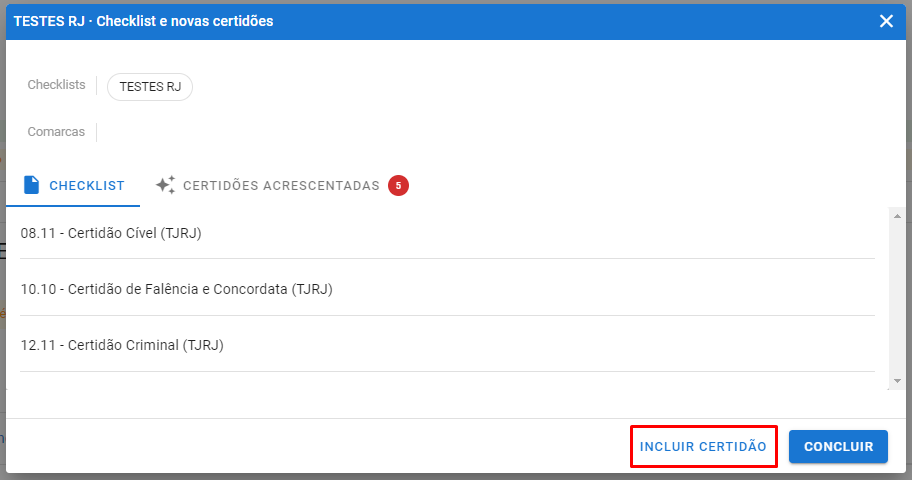Click the sparkle icon for added certidões
The width and height of the screenshot is (912, 480).
click(165, 185)
